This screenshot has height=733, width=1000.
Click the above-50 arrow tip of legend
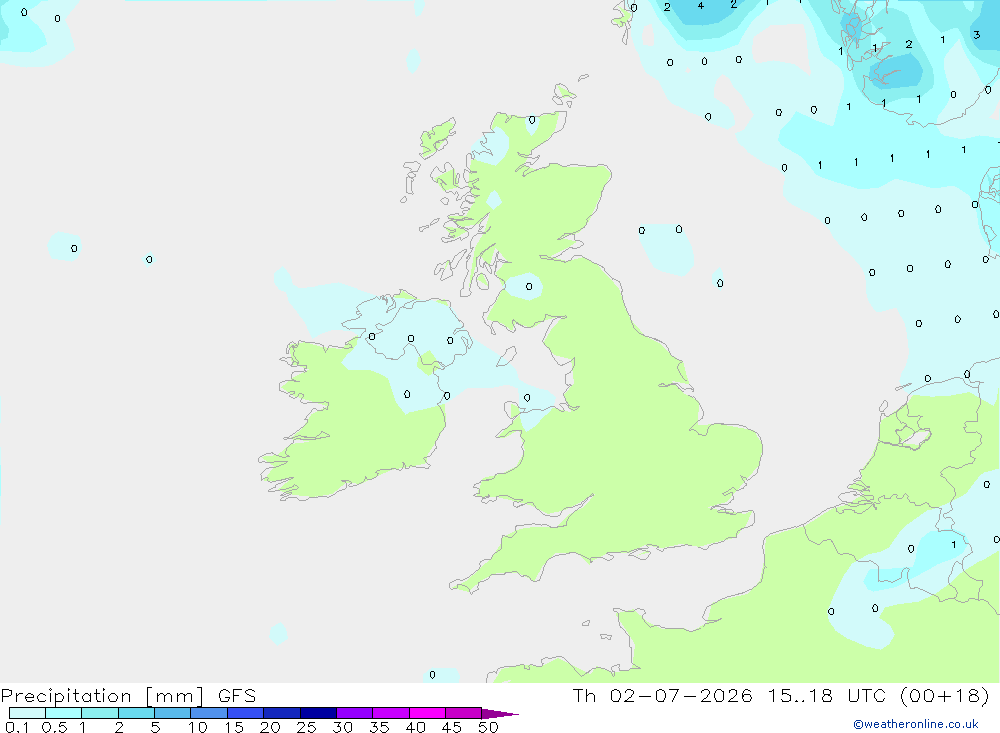[x=499, y=713]
